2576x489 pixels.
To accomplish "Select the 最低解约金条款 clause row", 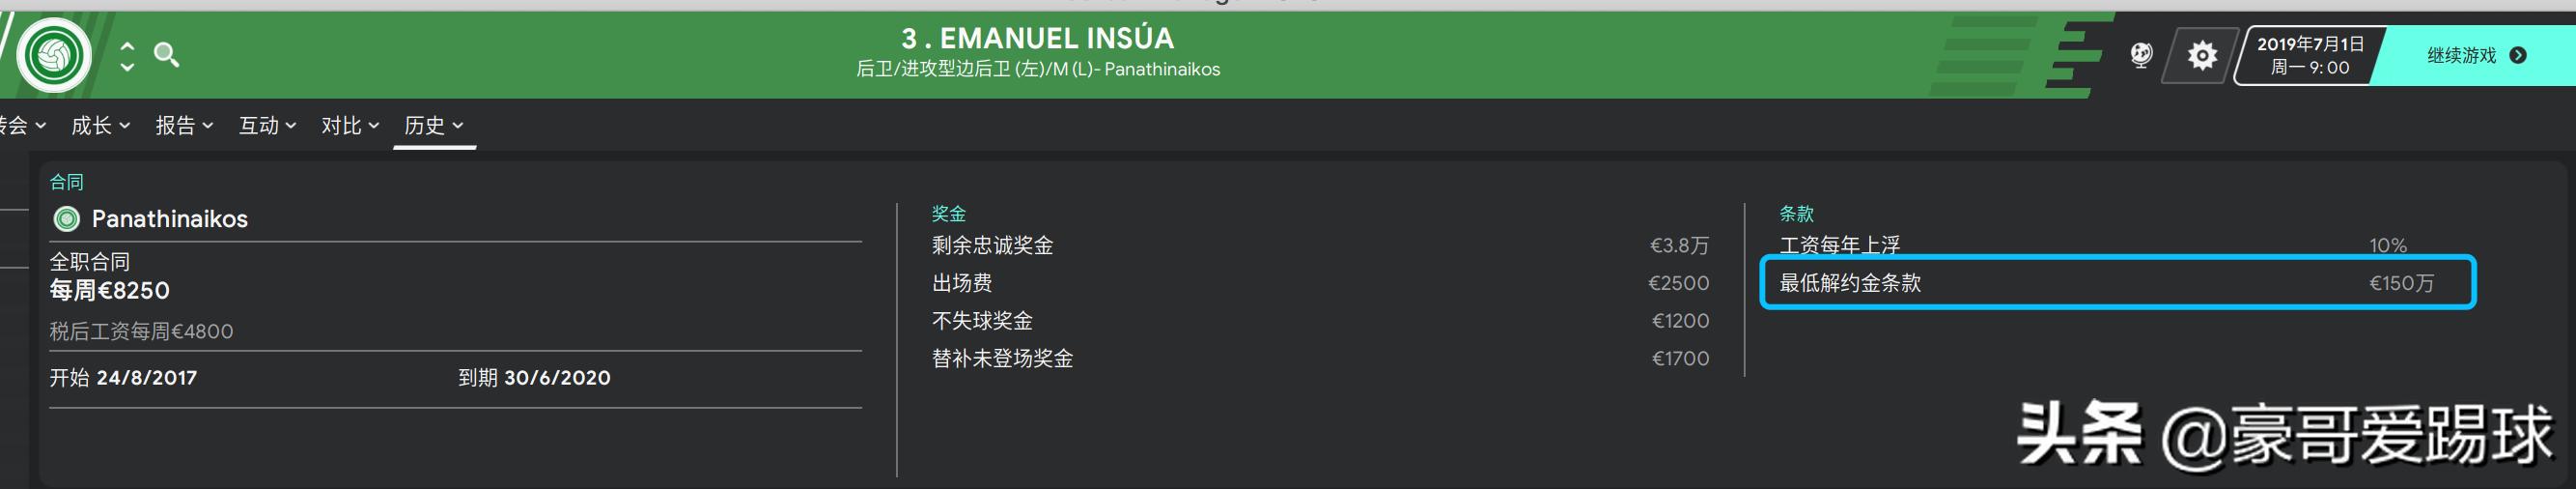I will pos(2116,283).
